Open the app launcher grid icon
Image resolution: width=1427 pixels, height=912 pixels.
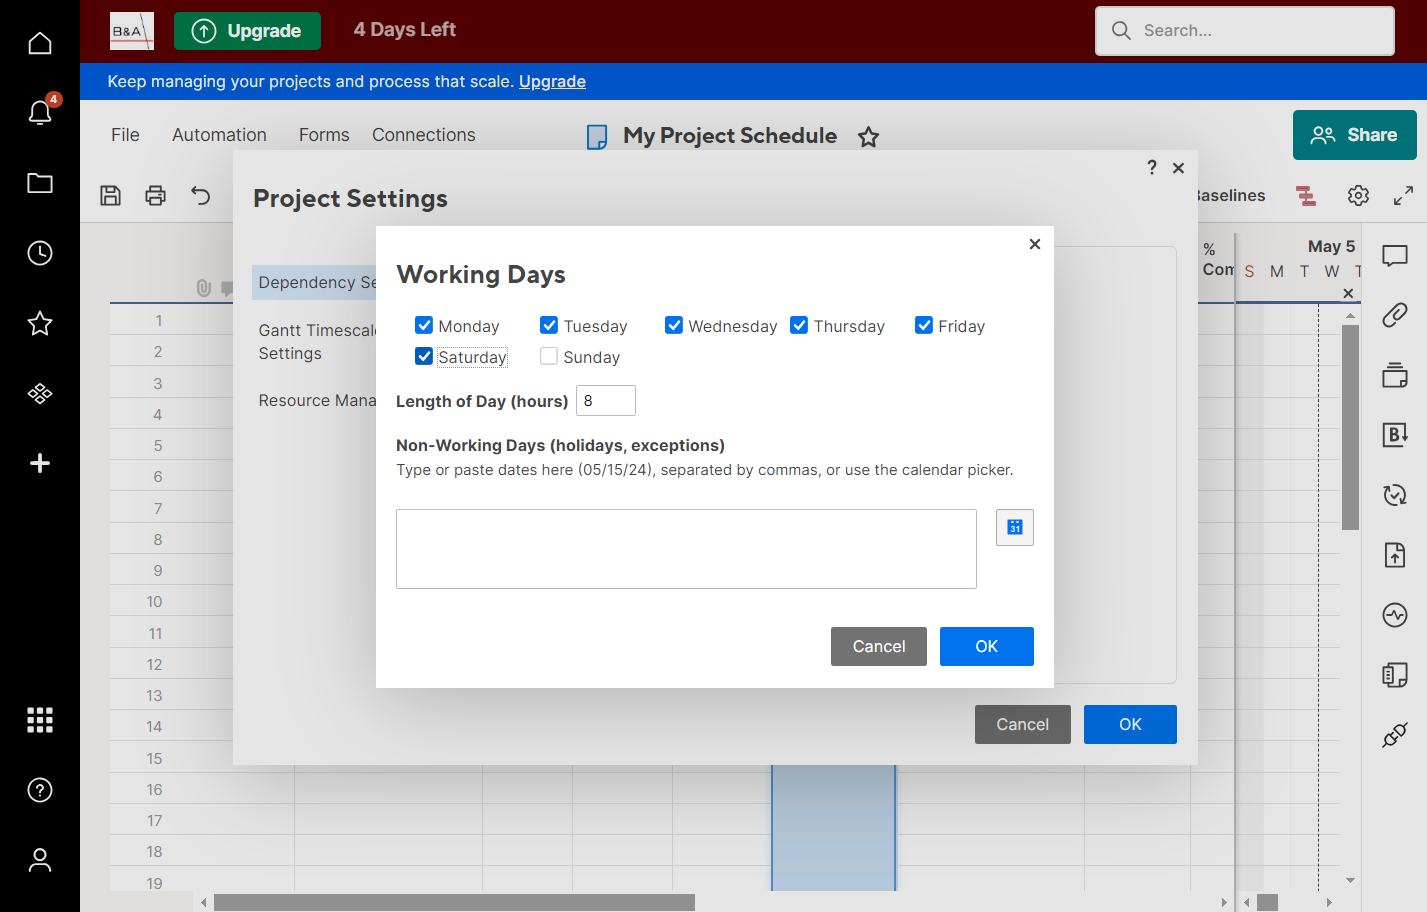(x=40, y=720)
